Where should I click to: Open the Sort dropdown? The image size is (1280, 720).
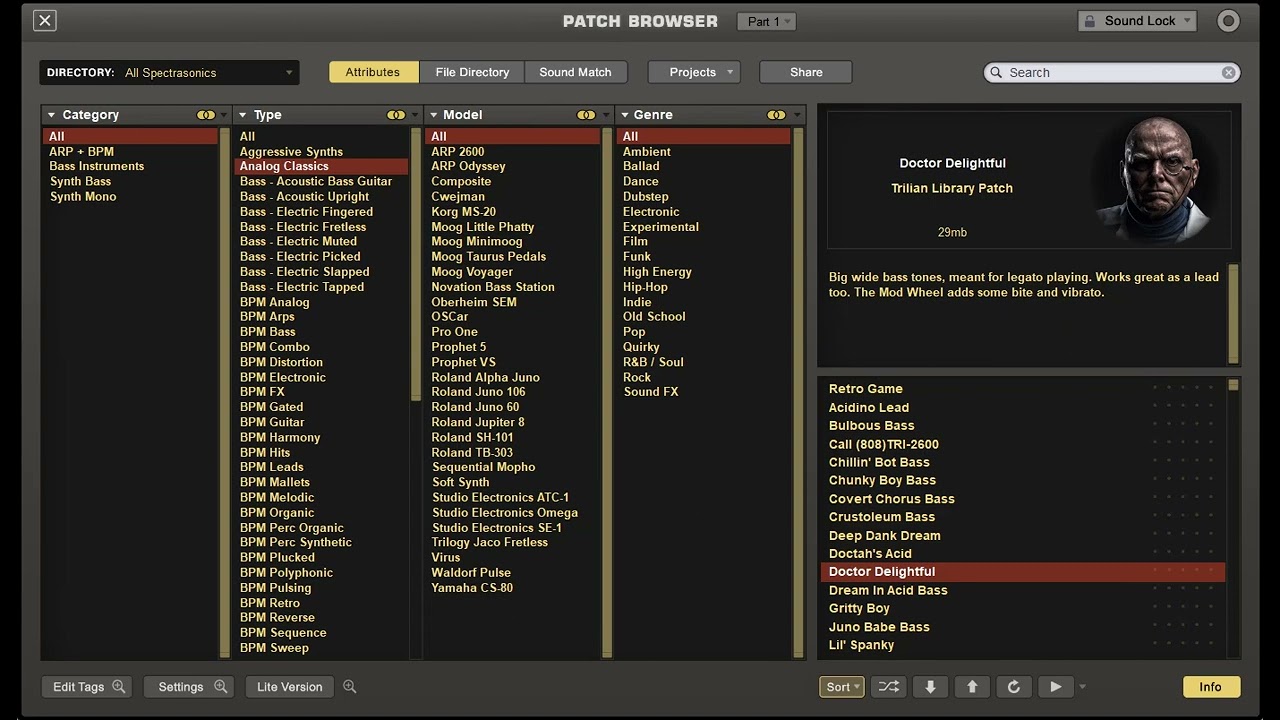point(842,687)
